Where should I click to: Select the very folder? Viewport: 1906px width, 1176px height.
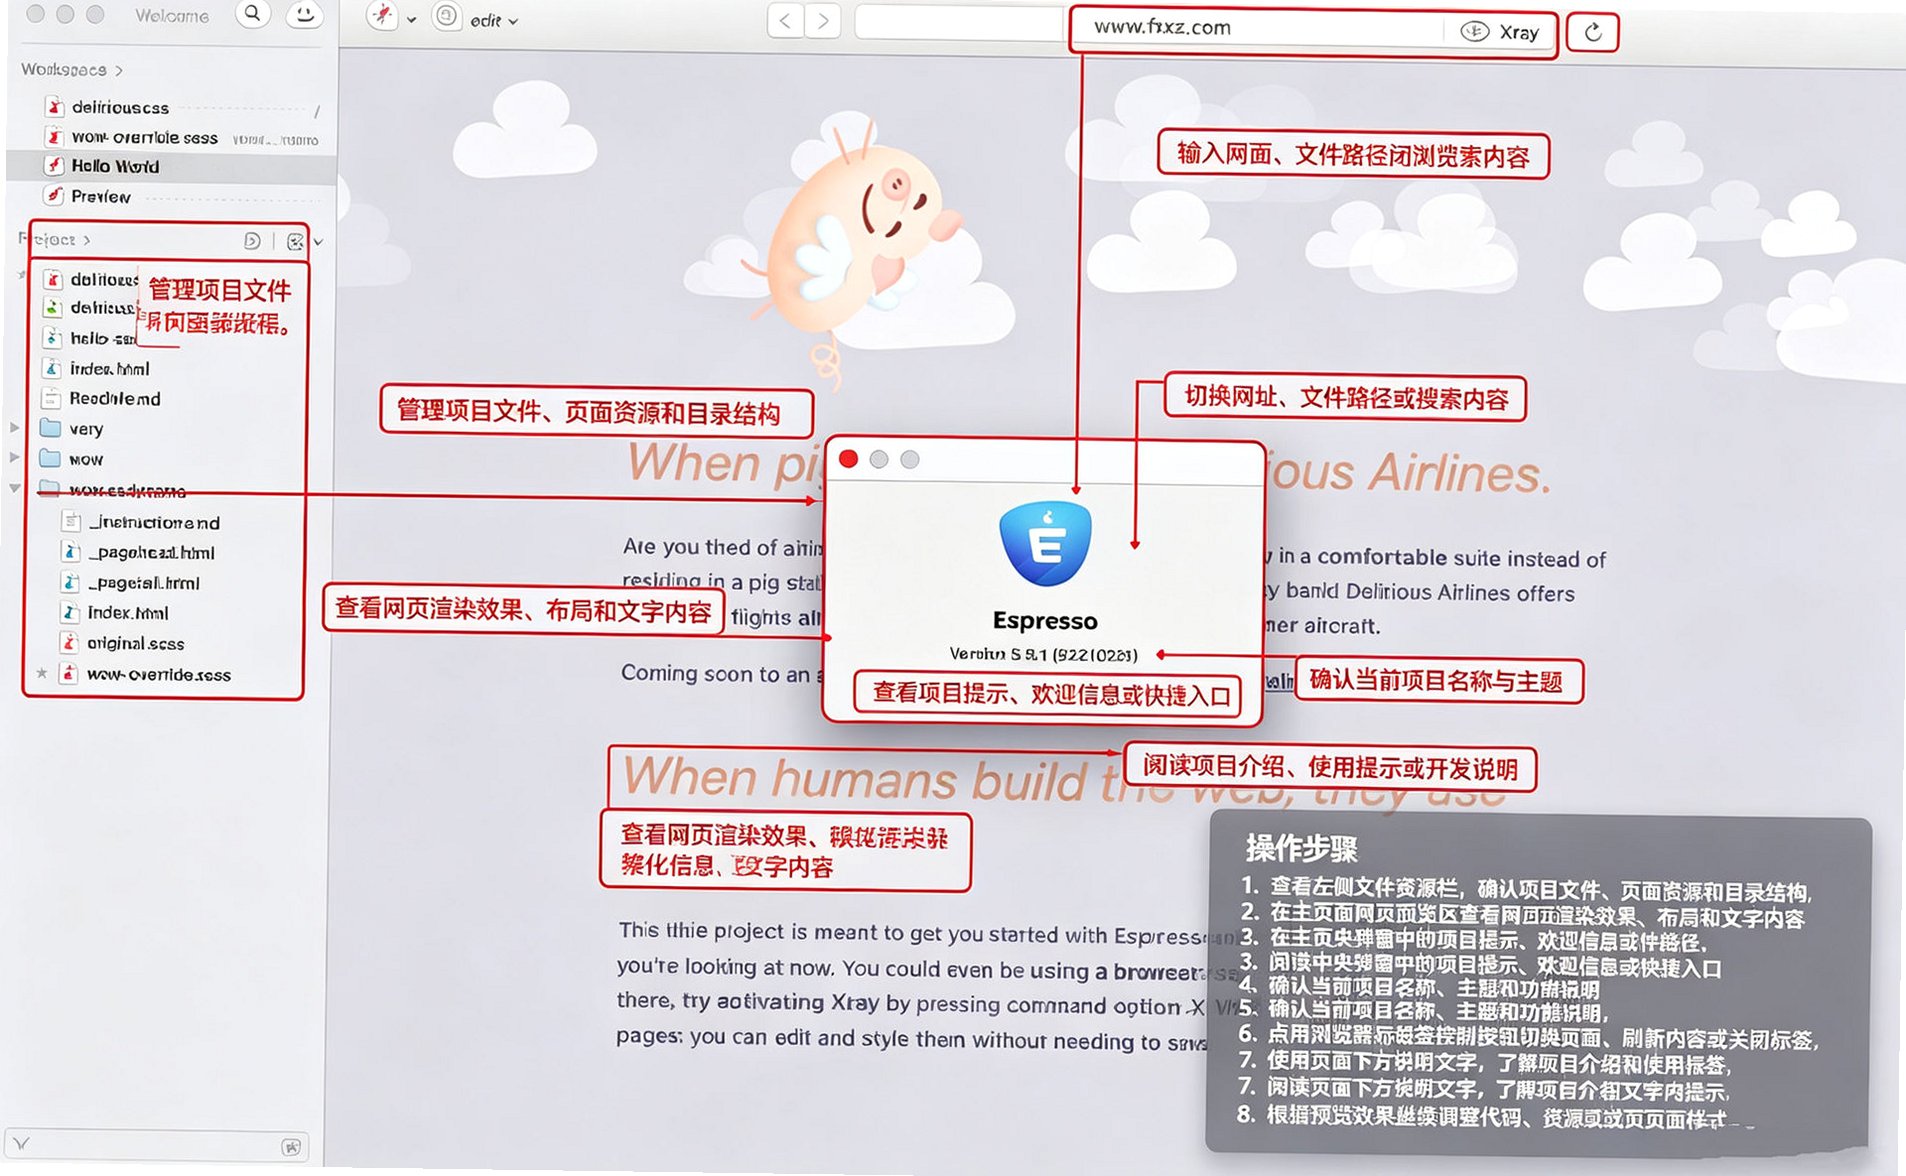tap(86, 429)
